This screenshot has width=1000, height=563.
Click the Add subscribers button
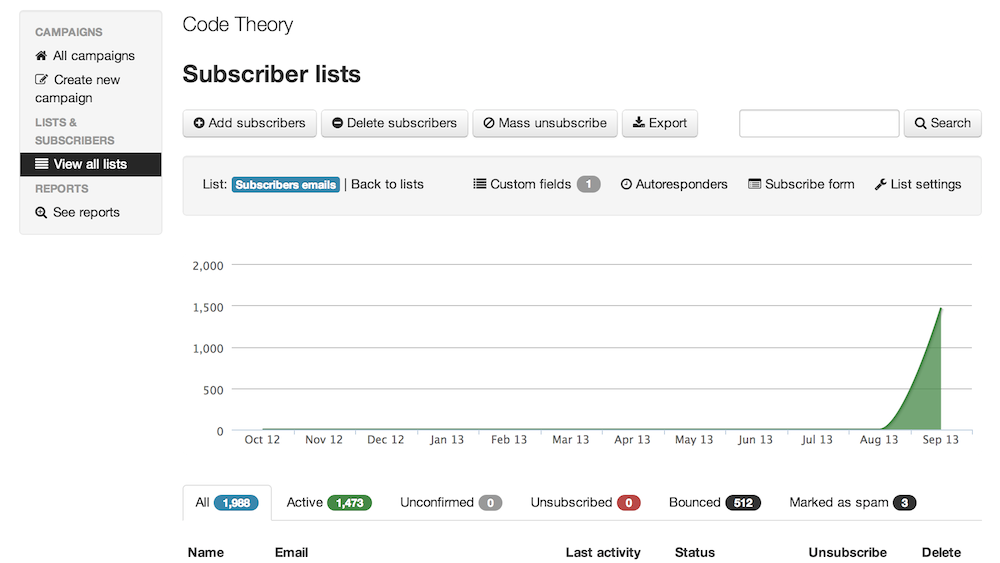[x=249, y=123]
